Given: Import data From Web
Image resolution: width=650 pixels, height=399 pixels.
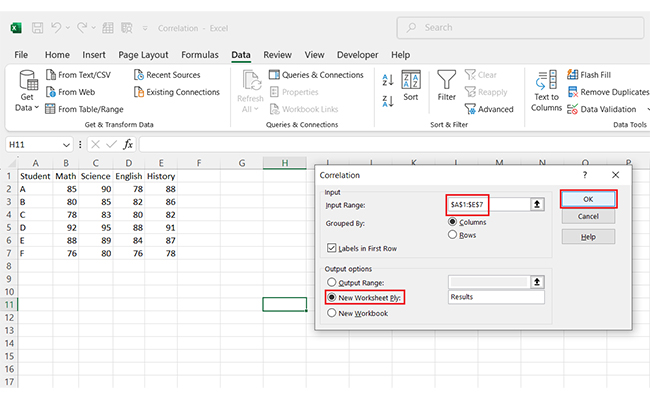Looking at the screenshot, I should click(70, 92).
